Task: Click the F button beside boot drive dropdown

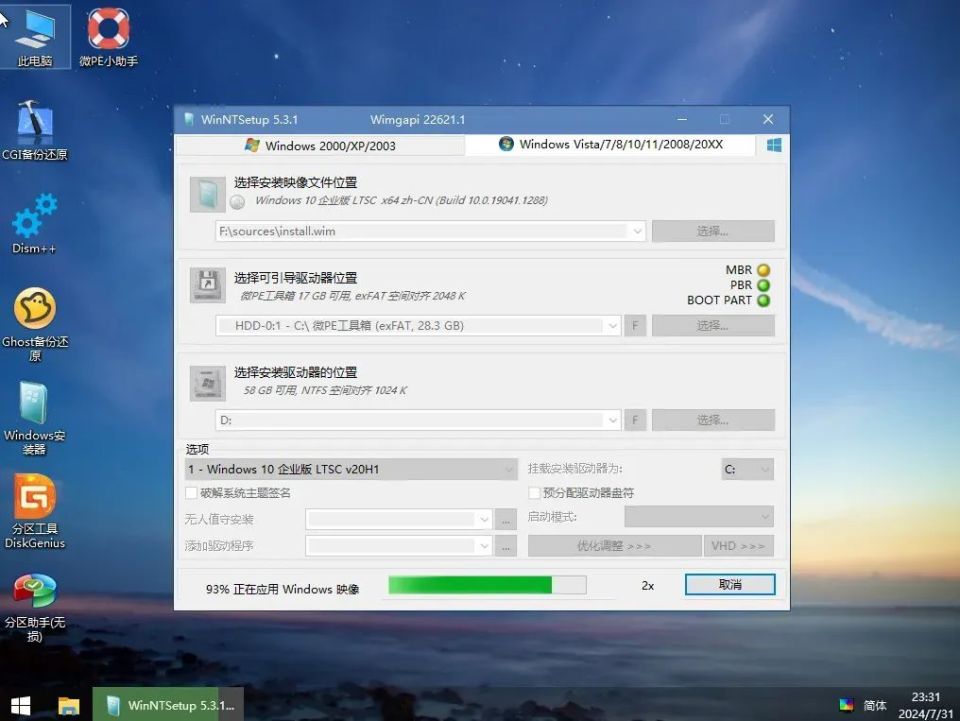Action: (635, 325)
